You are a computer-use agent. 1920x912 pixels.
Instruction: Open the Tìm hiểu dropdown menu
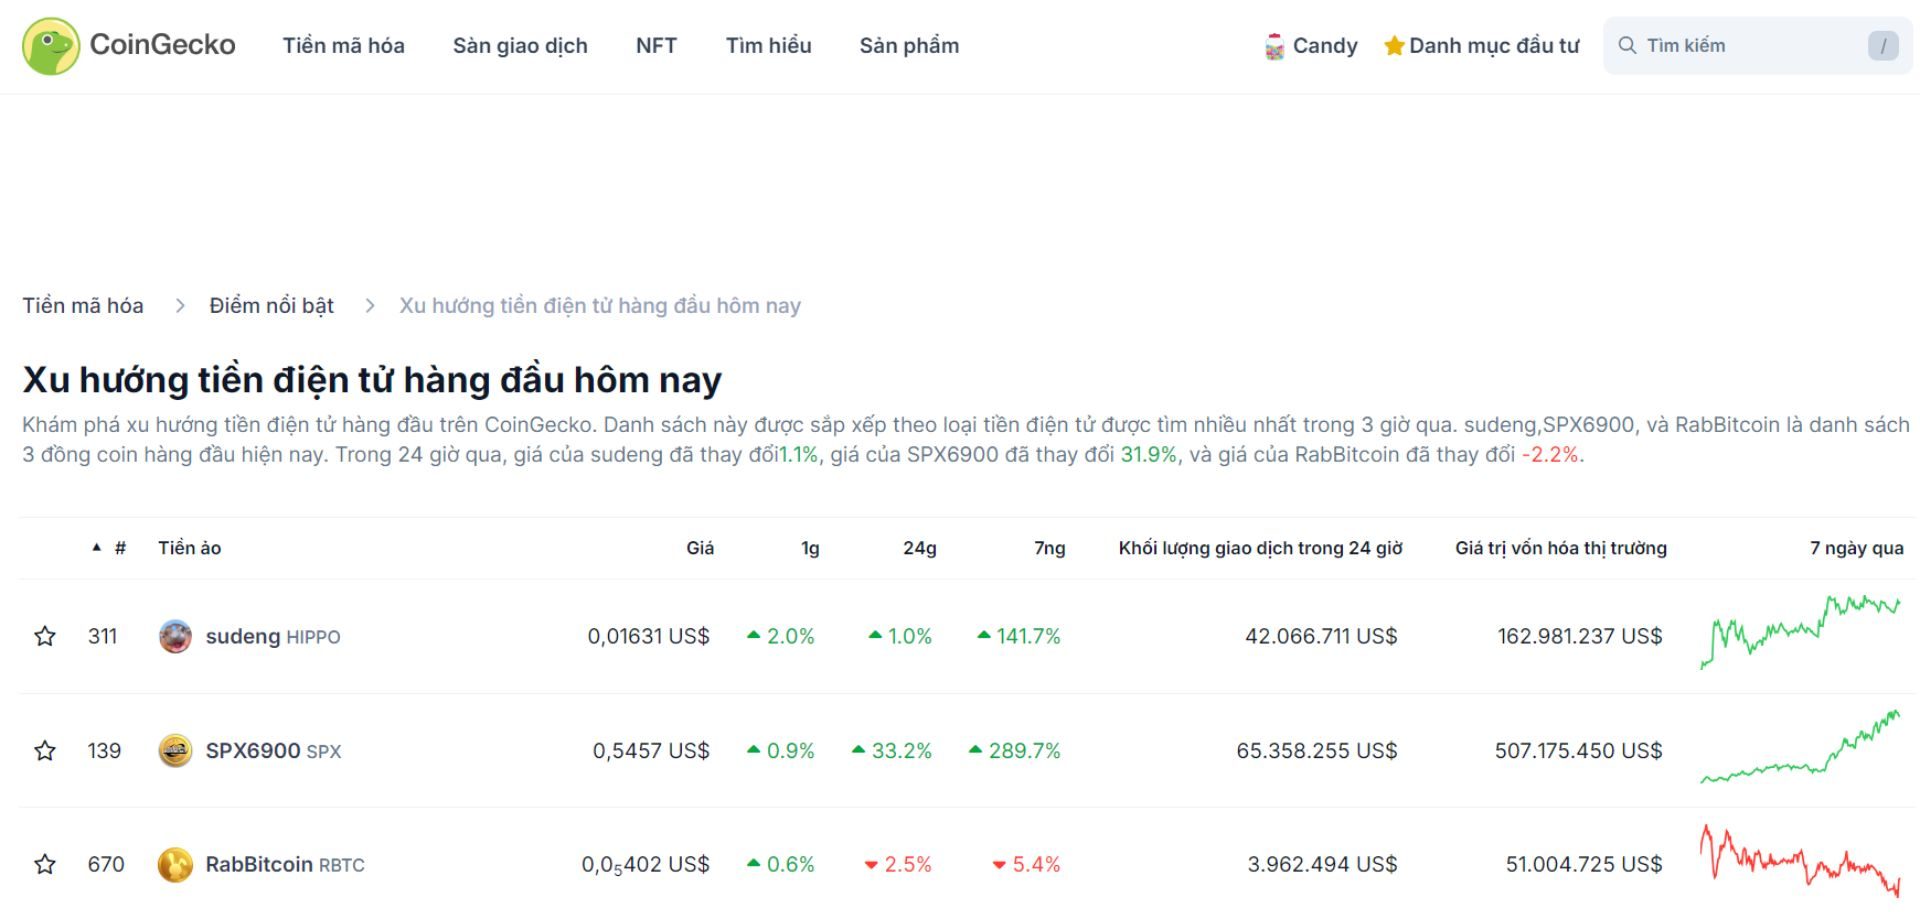[768, 45]
